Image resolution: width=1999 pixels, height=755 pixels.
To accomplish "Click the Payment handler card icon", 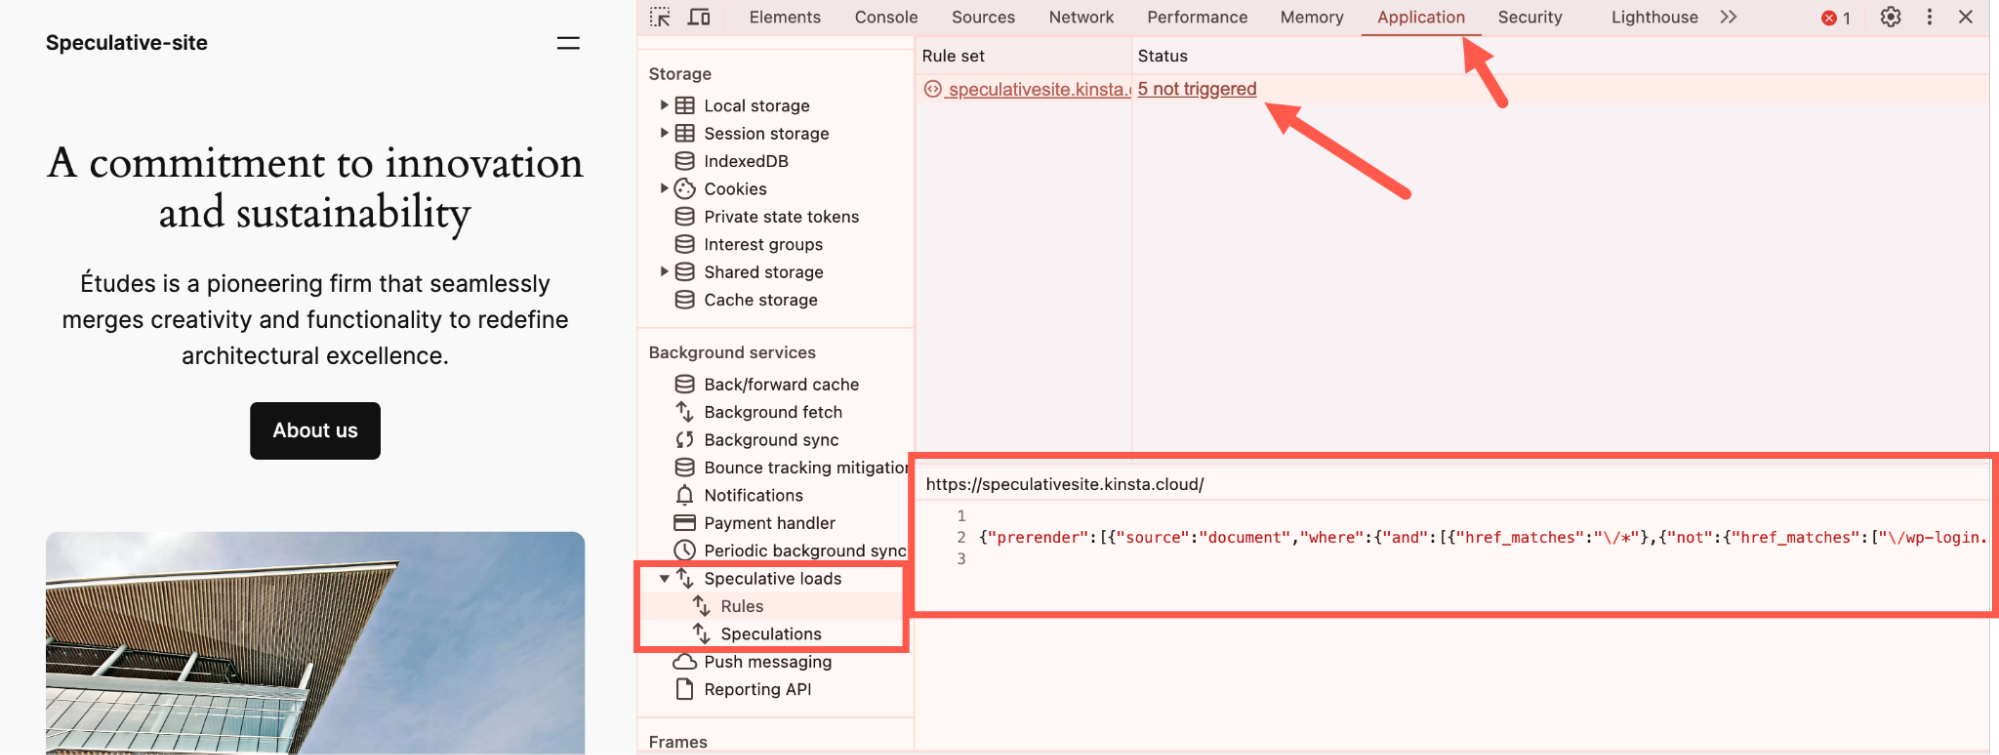I will click(685, 523).
